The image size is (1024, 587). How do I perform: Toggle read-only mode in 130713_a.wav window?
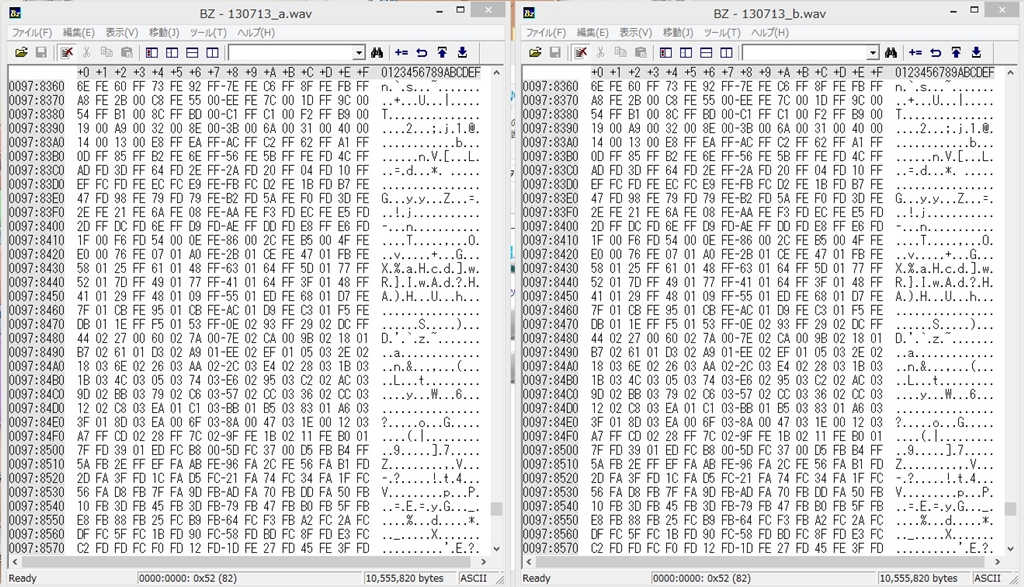(x=66, y=52)
